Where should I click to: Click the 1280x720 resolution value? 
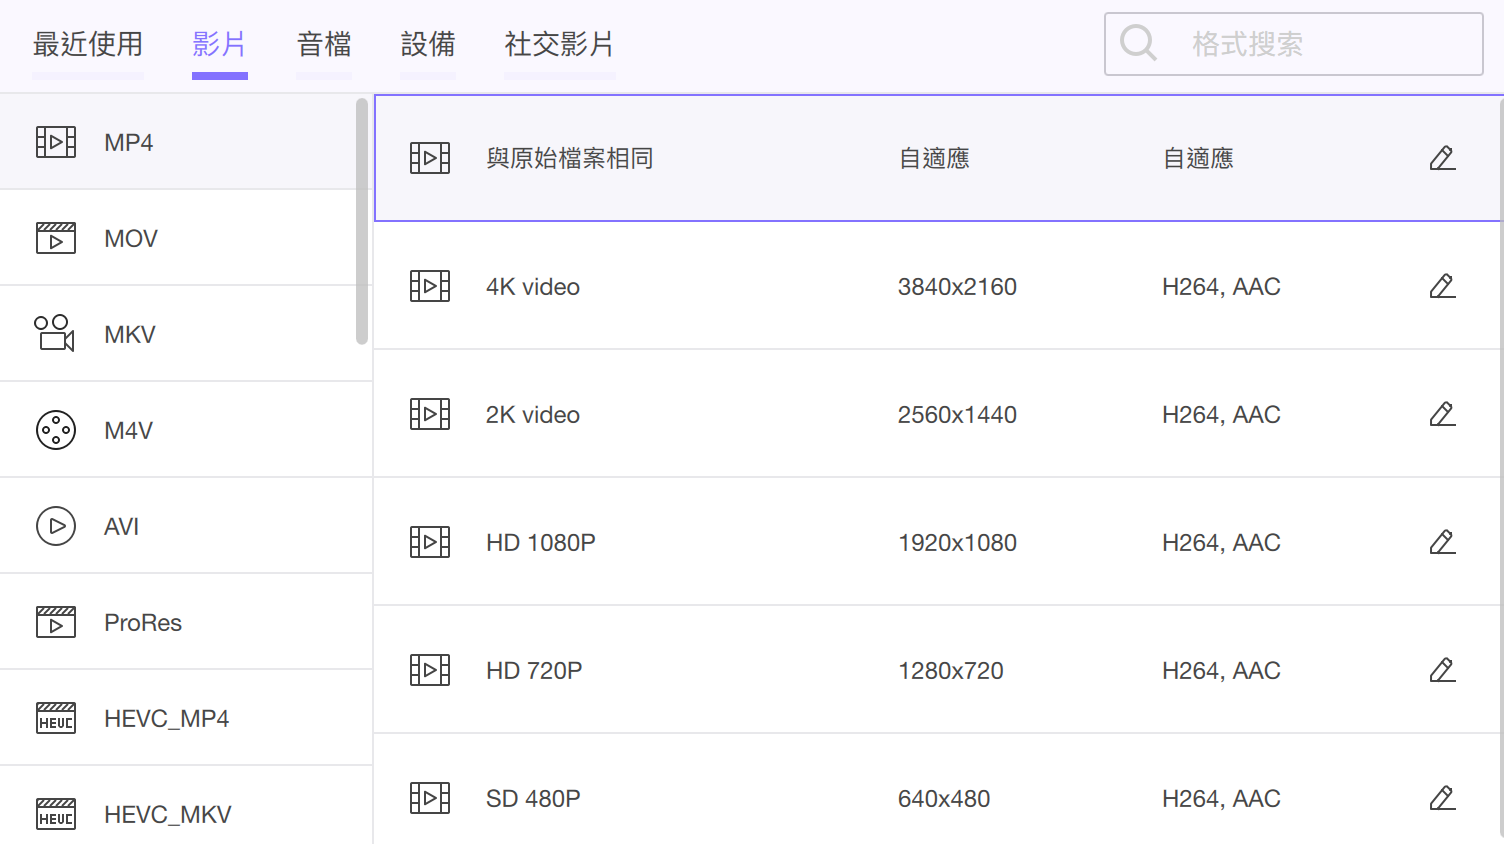click(951, 671)
